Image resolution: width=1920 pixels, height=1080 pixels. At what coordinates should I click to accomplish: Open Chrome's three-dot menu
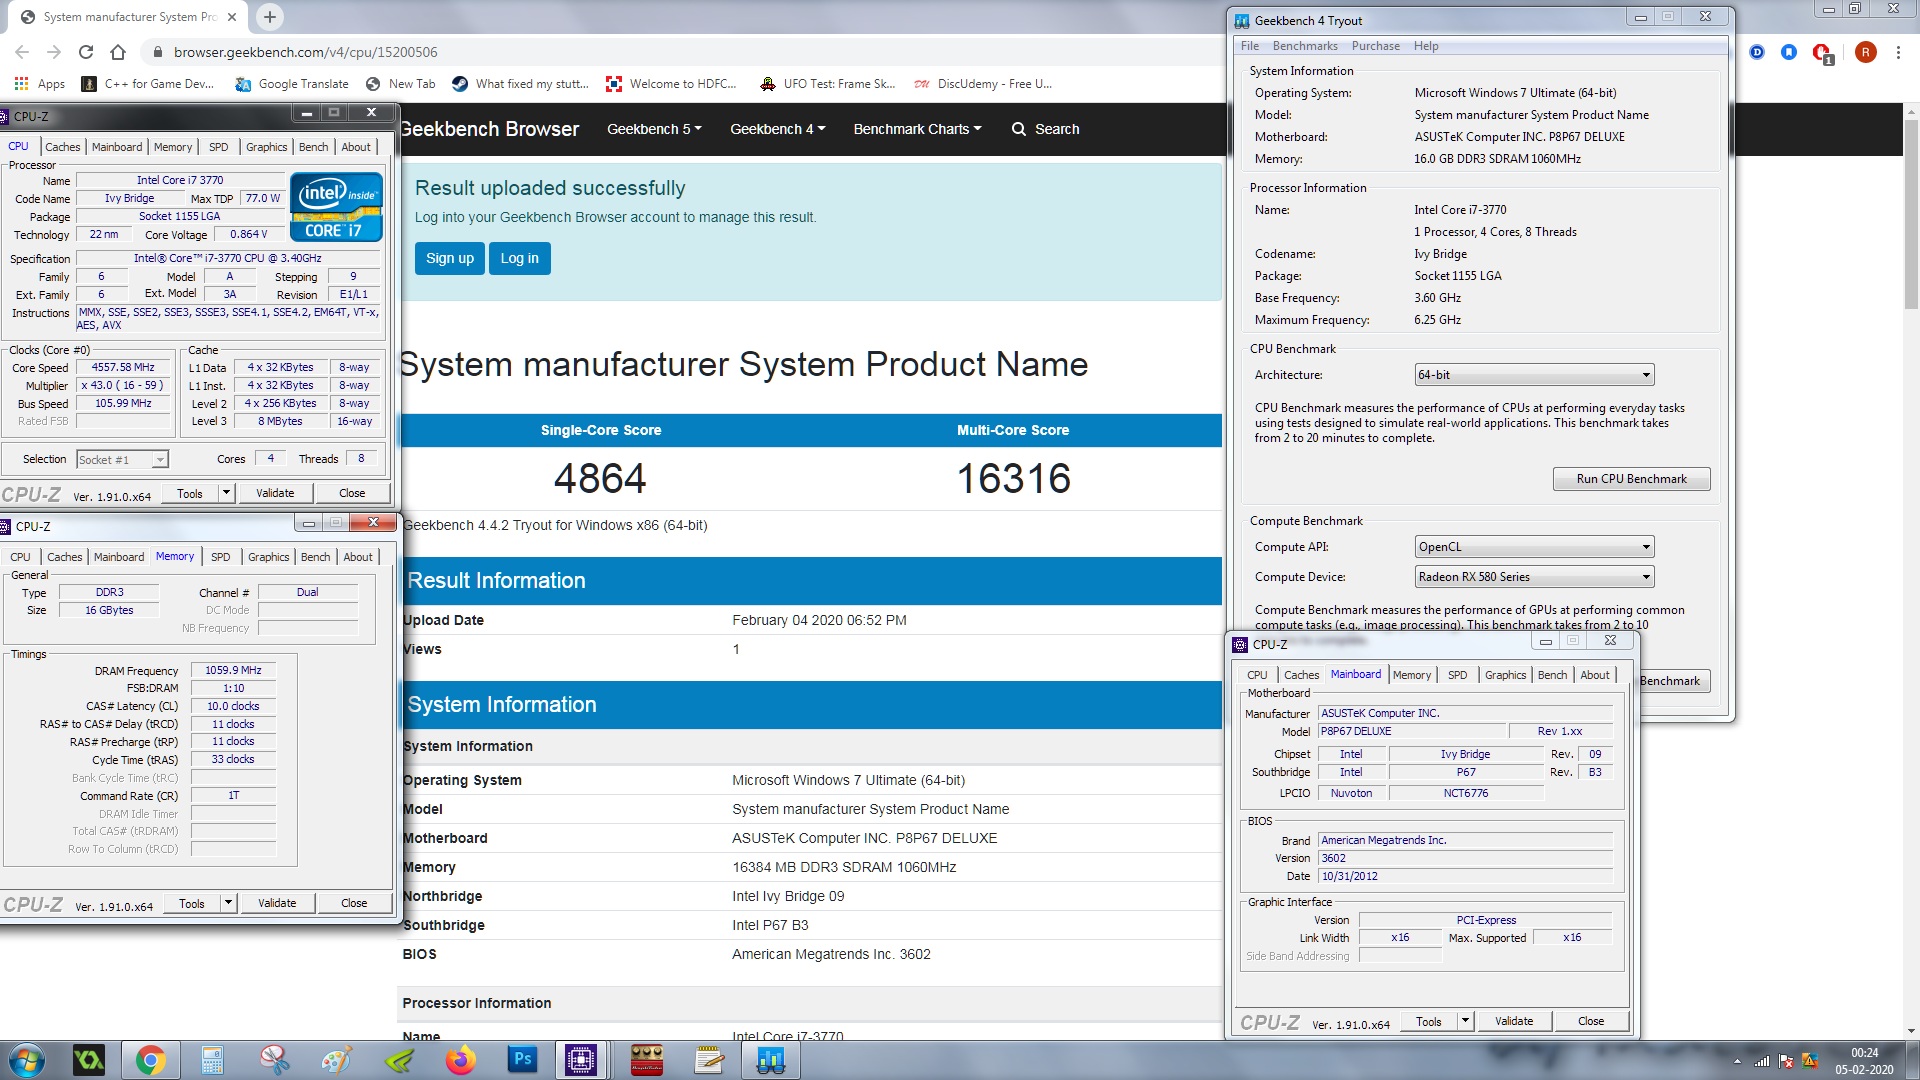click(x=1898, y=52)
